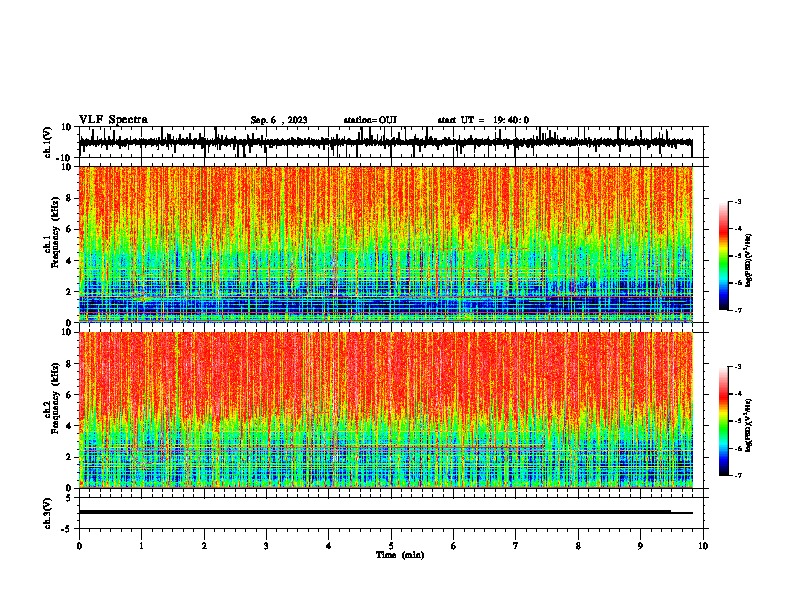The height and width of the screenshot is (612, 792).
Task: Click the VLF Spectra title text
Action: [x=113, y=120]
